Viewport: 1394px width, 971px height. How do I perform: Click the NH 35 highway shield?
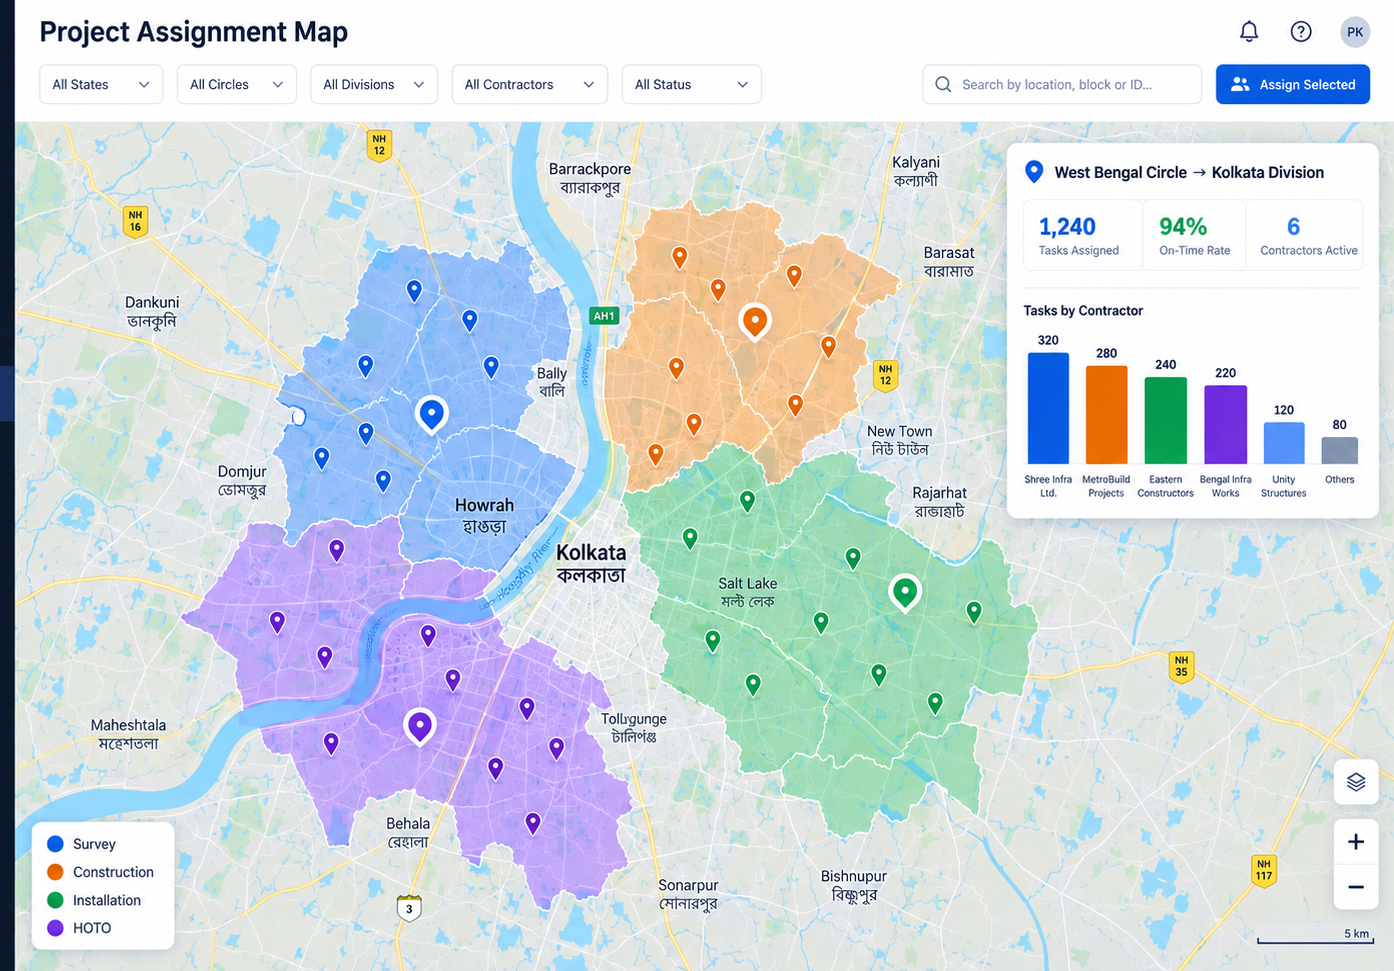1181,666
